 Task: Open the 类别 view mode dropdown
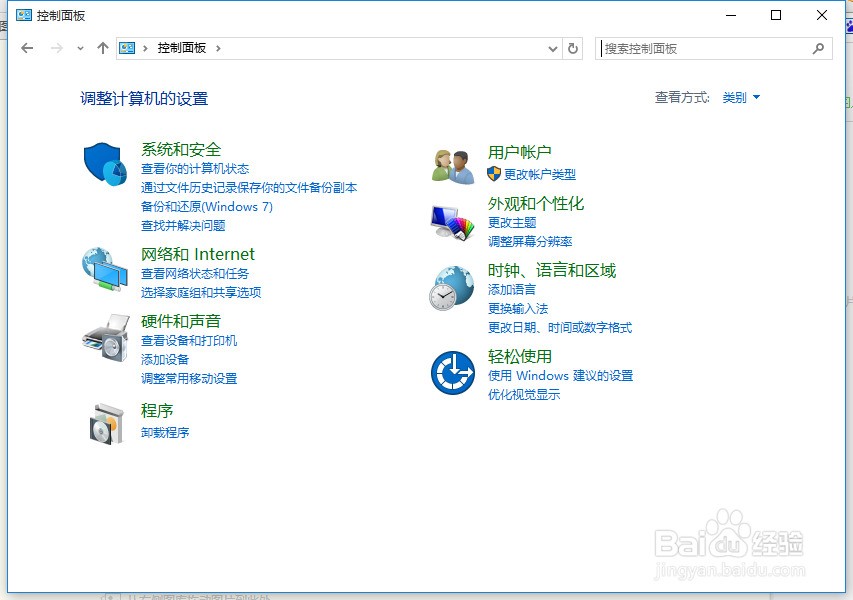coord(740,98)
